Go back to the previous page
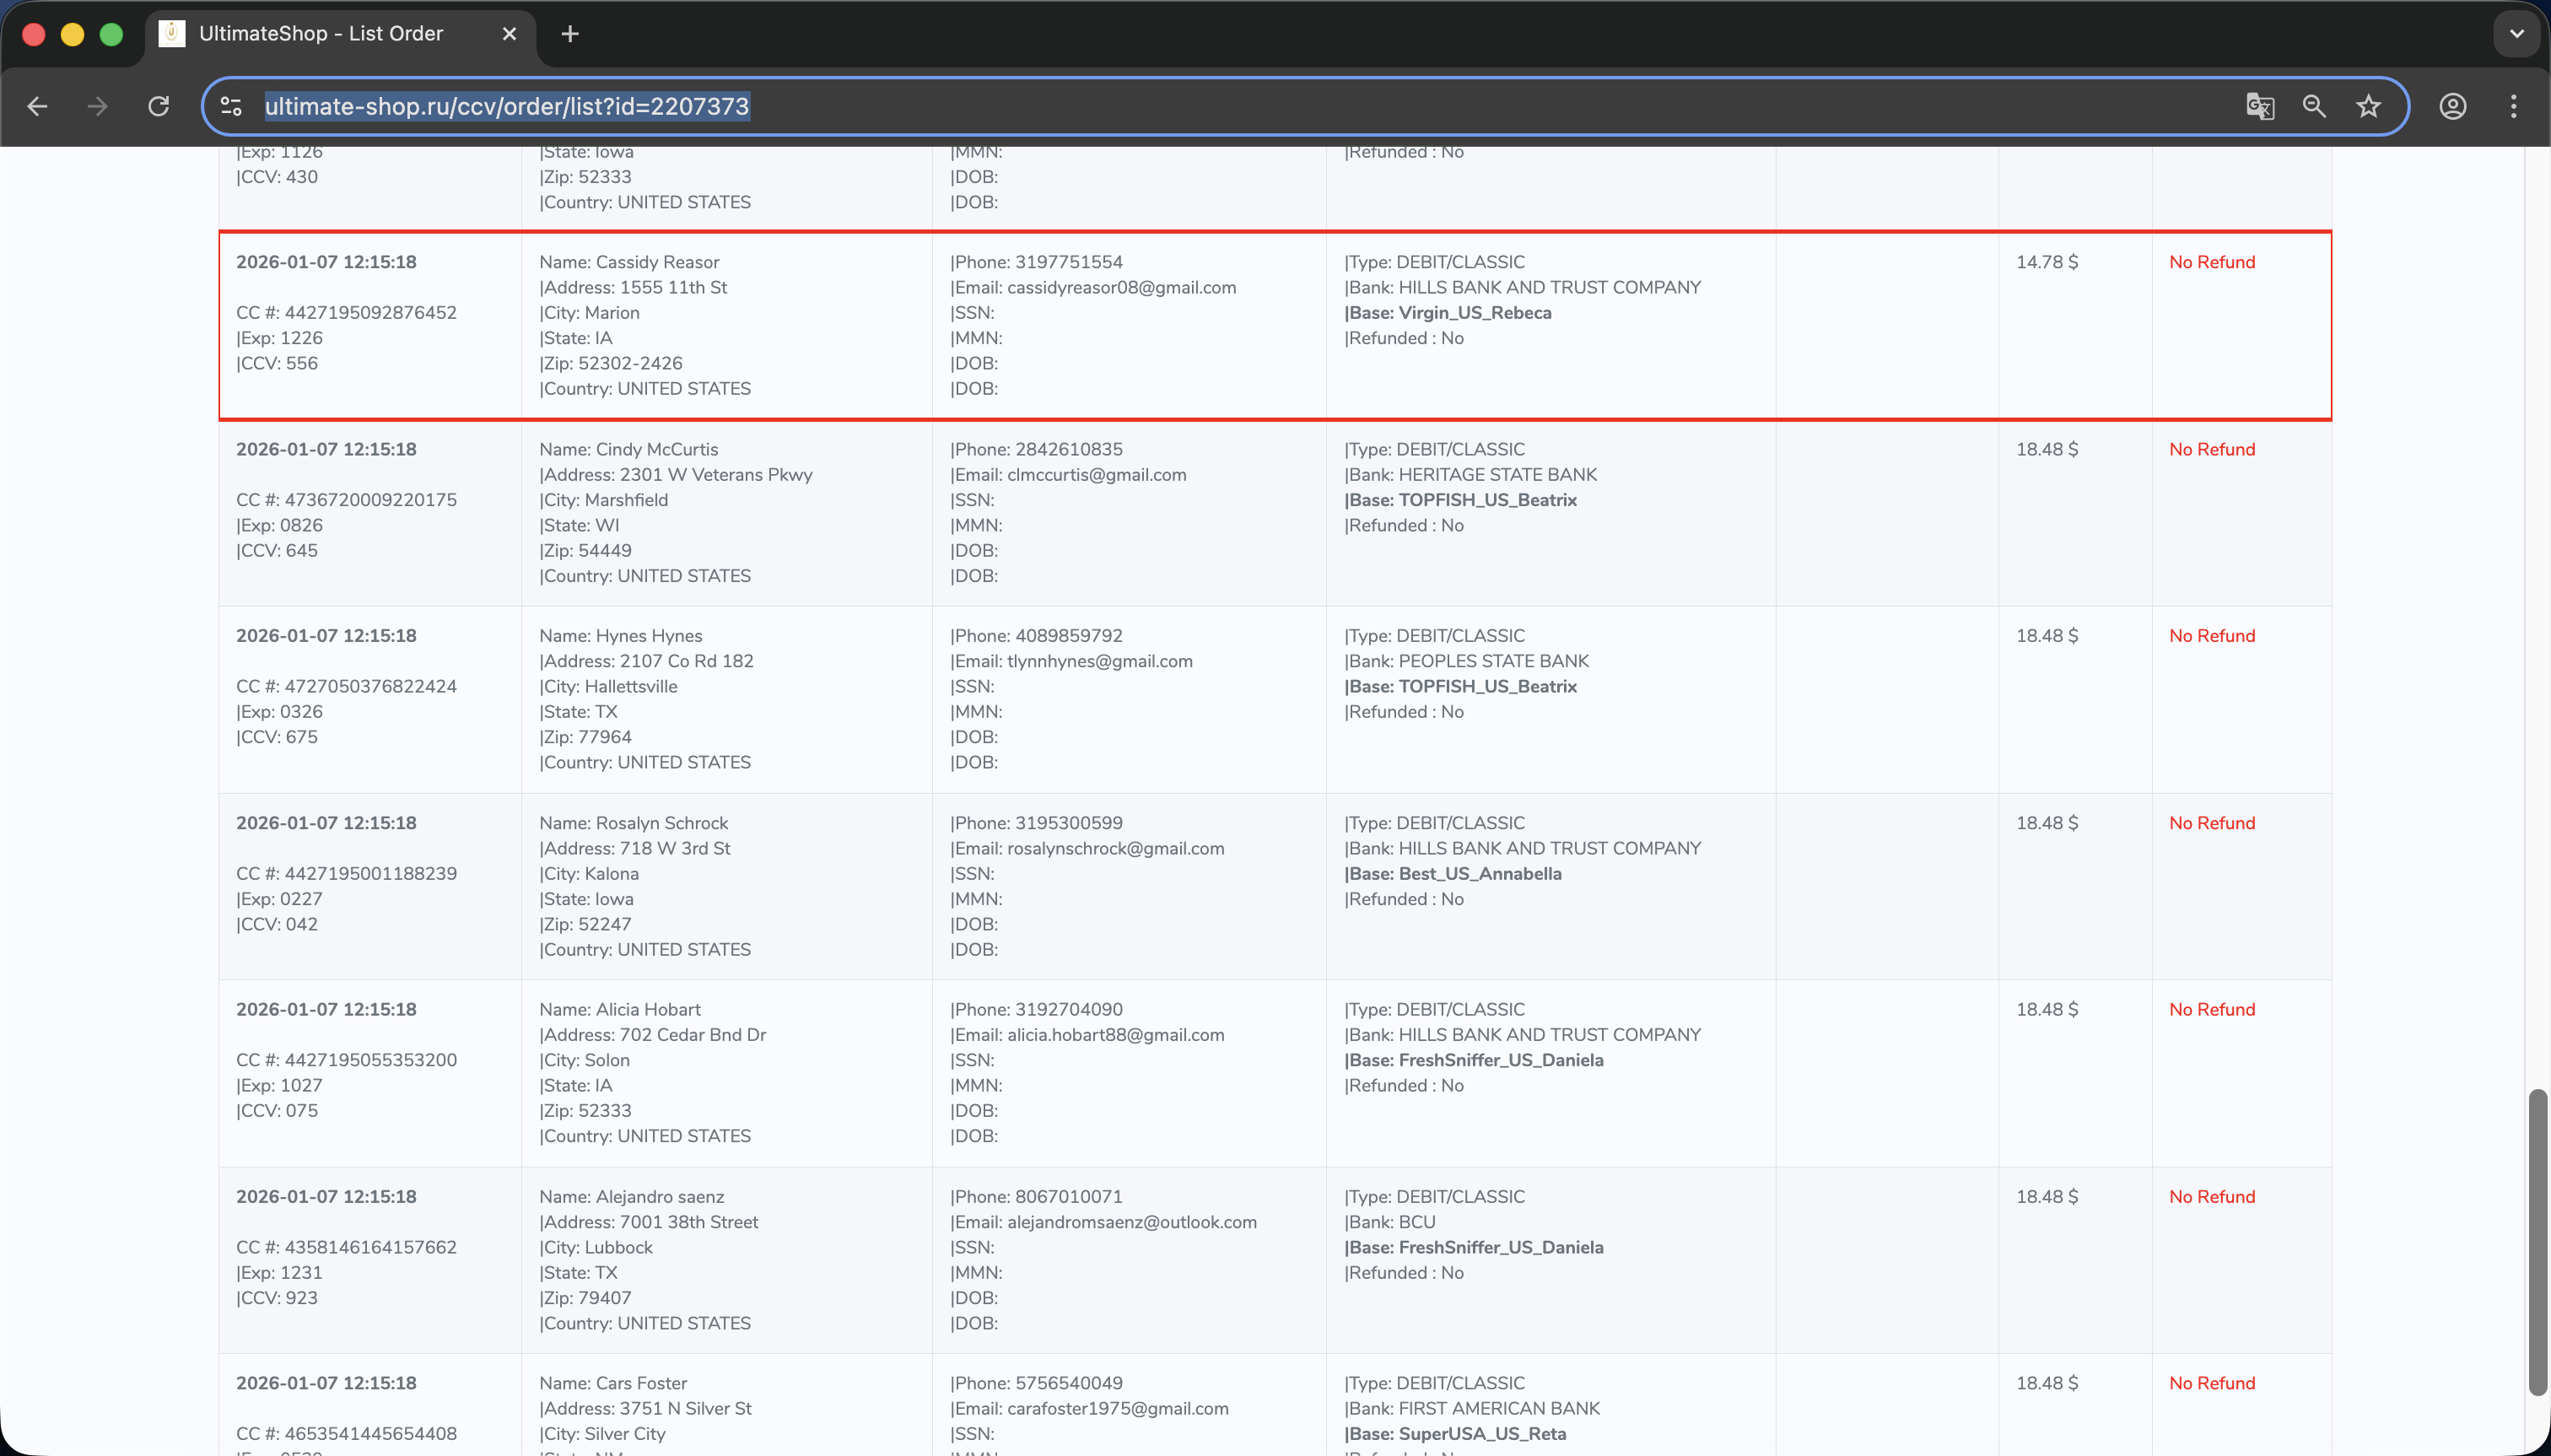The width and height of the screenshot is (2551, 1456). tap(38, 106)
